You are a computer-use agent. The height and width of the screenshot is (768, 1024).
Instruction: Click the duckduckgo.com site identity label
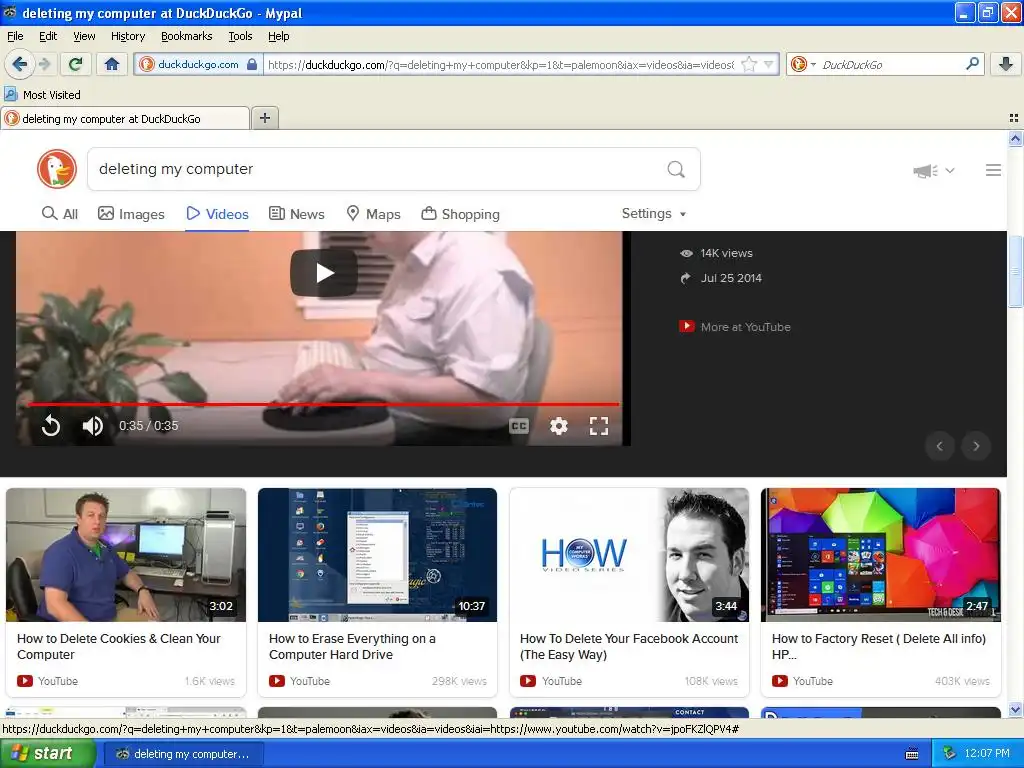click(198, 64)
